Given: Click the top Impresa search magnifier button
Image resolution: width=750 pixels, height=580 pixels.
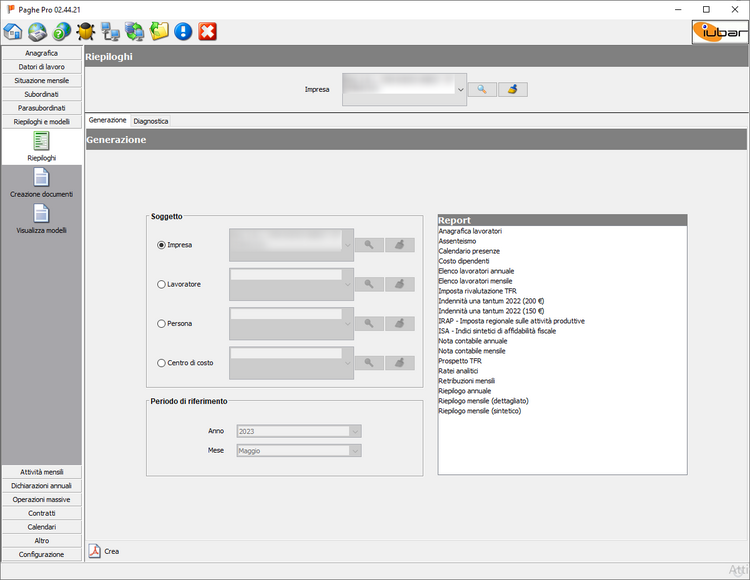Looking at the screenshot, I should [482, 90].
